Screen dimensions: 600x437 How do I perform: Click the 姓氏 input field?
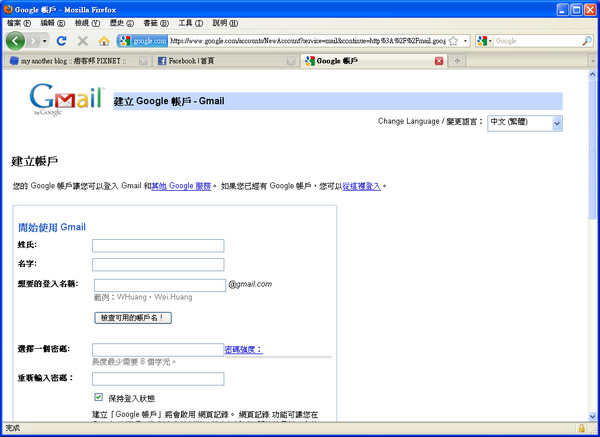tap(158, 246)
